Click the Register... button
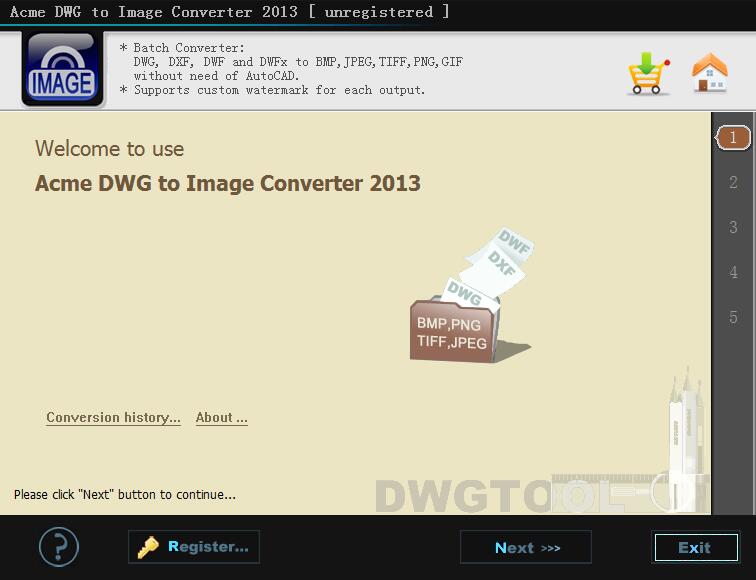The height and width of the screenshot is (580, 756). [x=194, y=547]
